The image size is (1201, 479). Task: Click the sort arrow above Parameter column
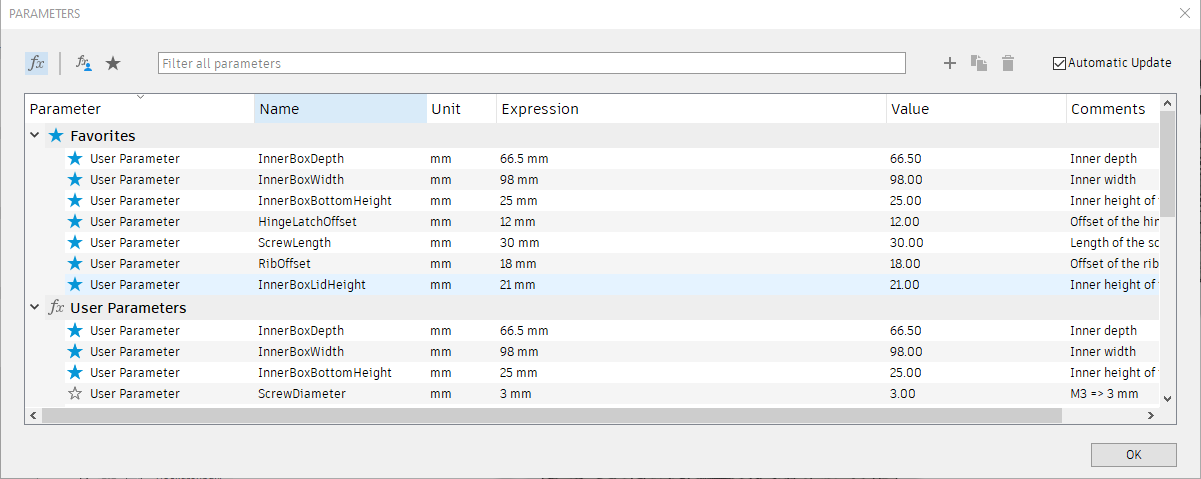[x=140, y=97]
